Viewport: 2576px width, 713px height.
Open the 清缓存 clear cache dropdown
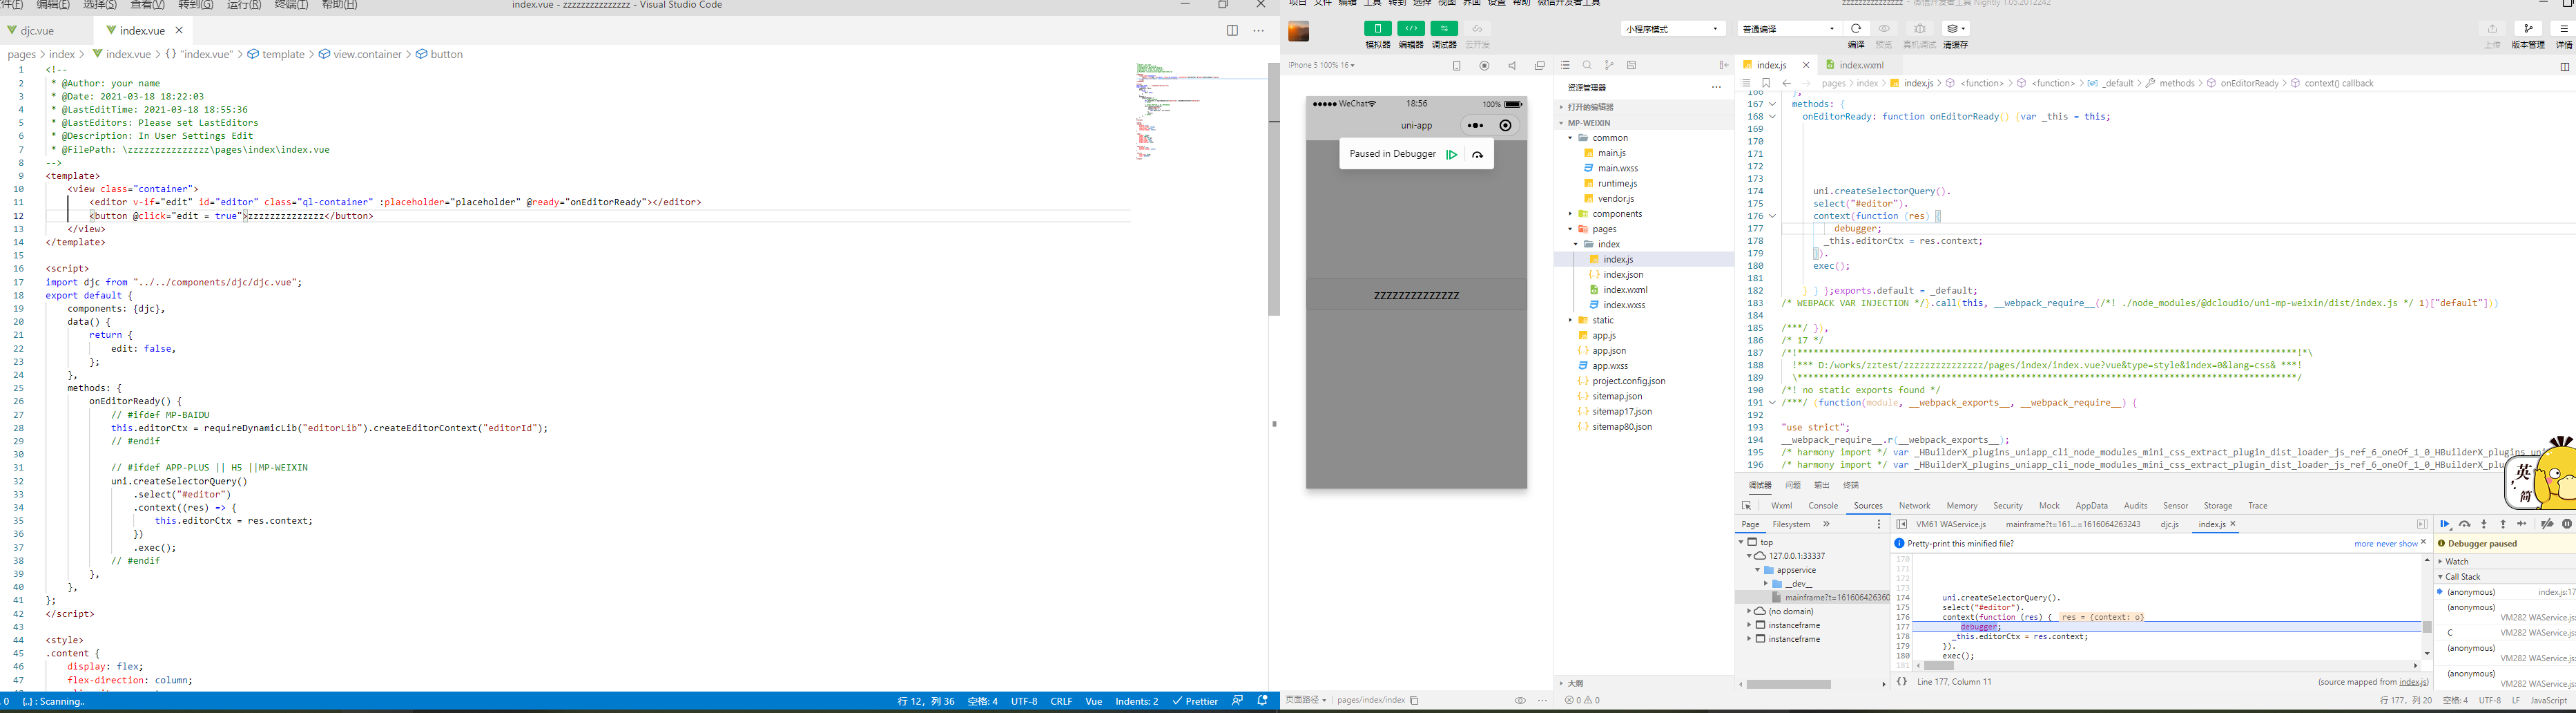[x=1956, y=29]
